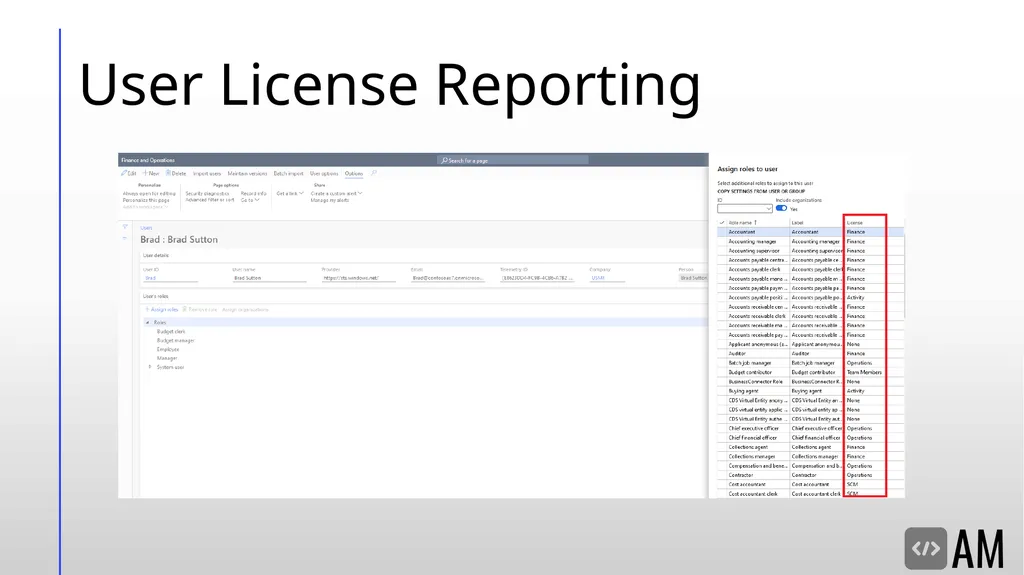
Task: Click the Remove role trash icon
Action: point(185,310)
